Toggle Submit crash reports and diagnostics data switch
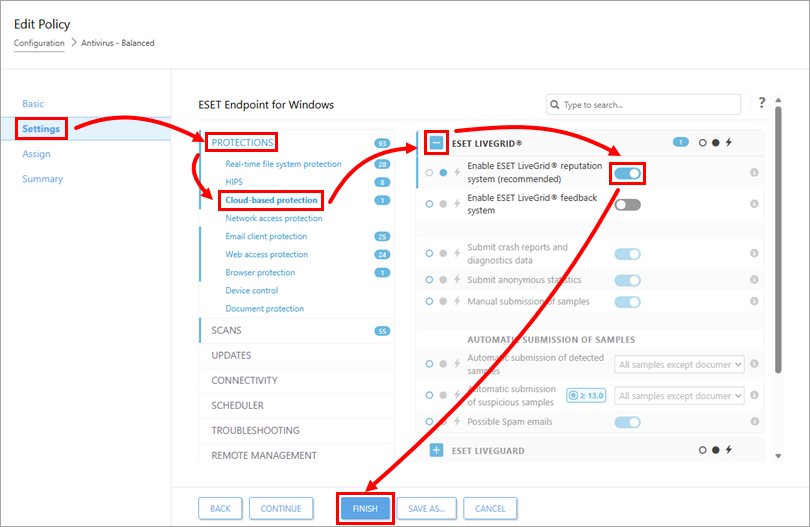 [628, 254]
